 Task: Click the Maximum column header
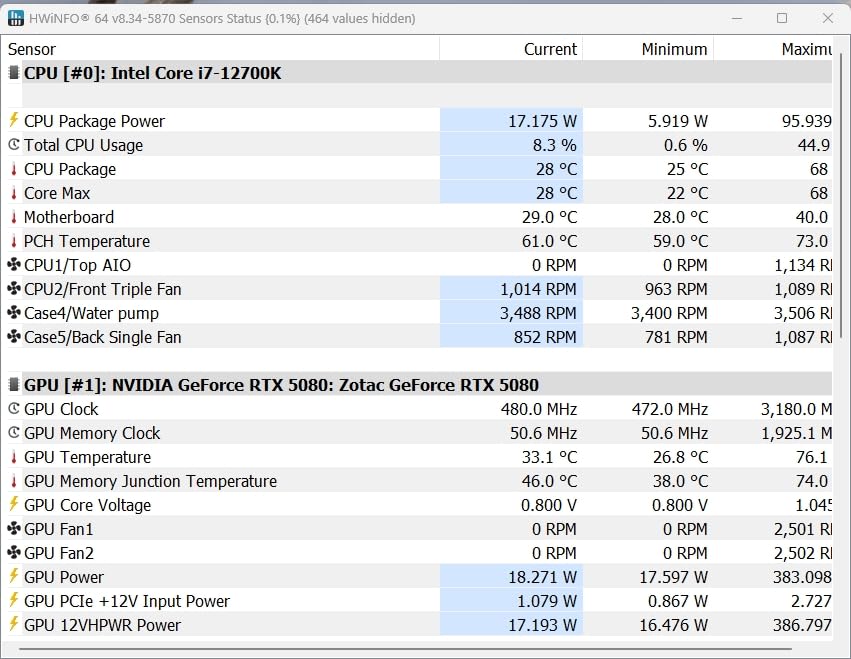[x=773, y=49]
